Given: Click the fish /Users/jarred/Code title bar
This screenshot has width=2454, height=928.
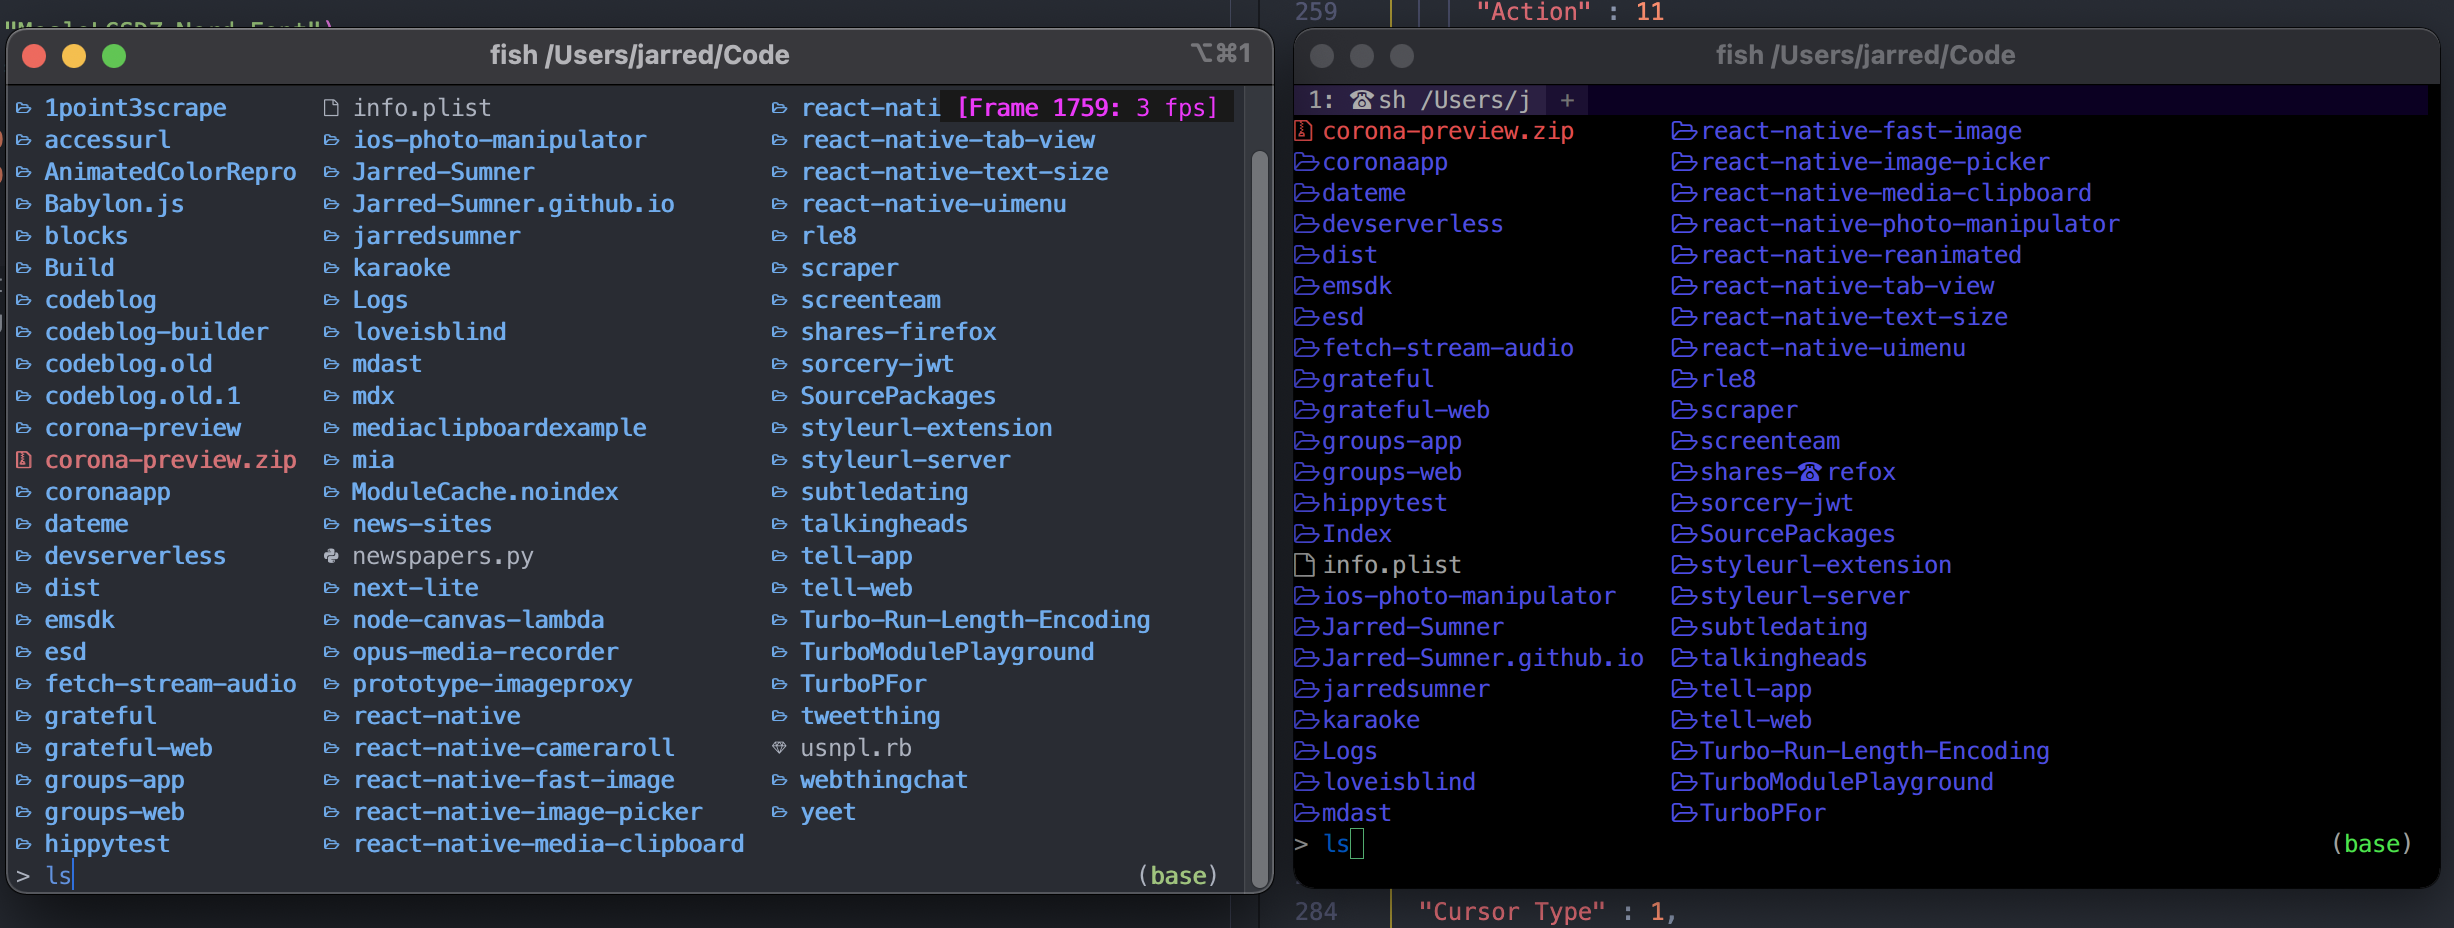Looking at the screenshot, I should click(641, 55).
